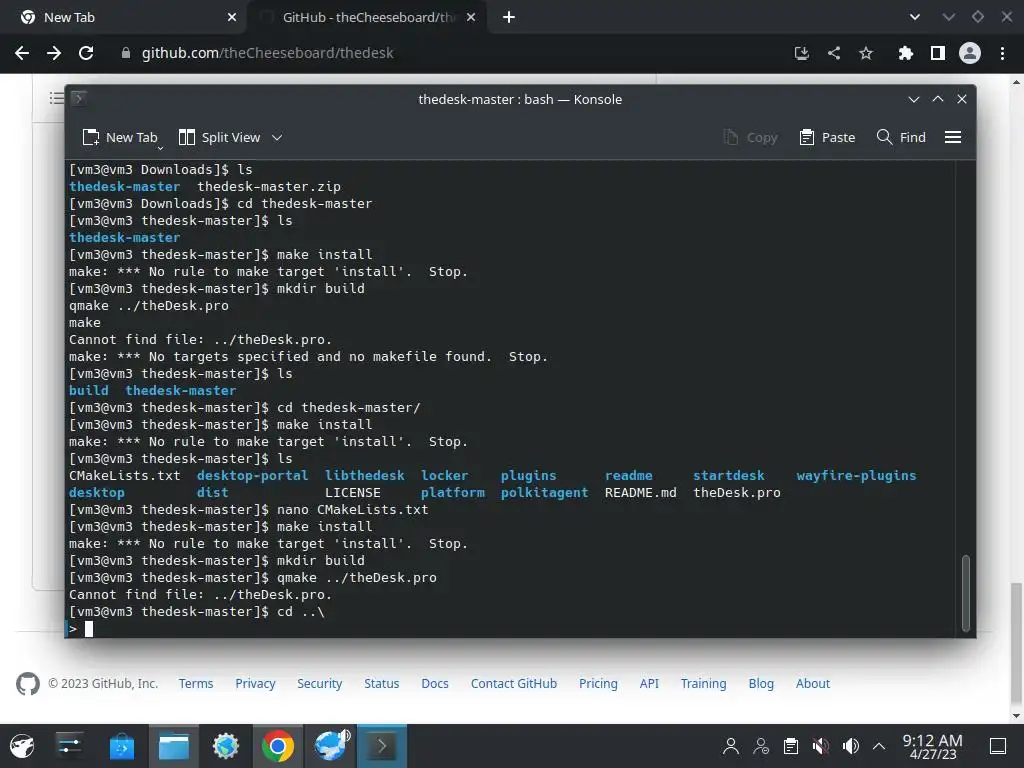The image size is (1024, 768).
Task: Open user account tray icon
Action: 731,746
